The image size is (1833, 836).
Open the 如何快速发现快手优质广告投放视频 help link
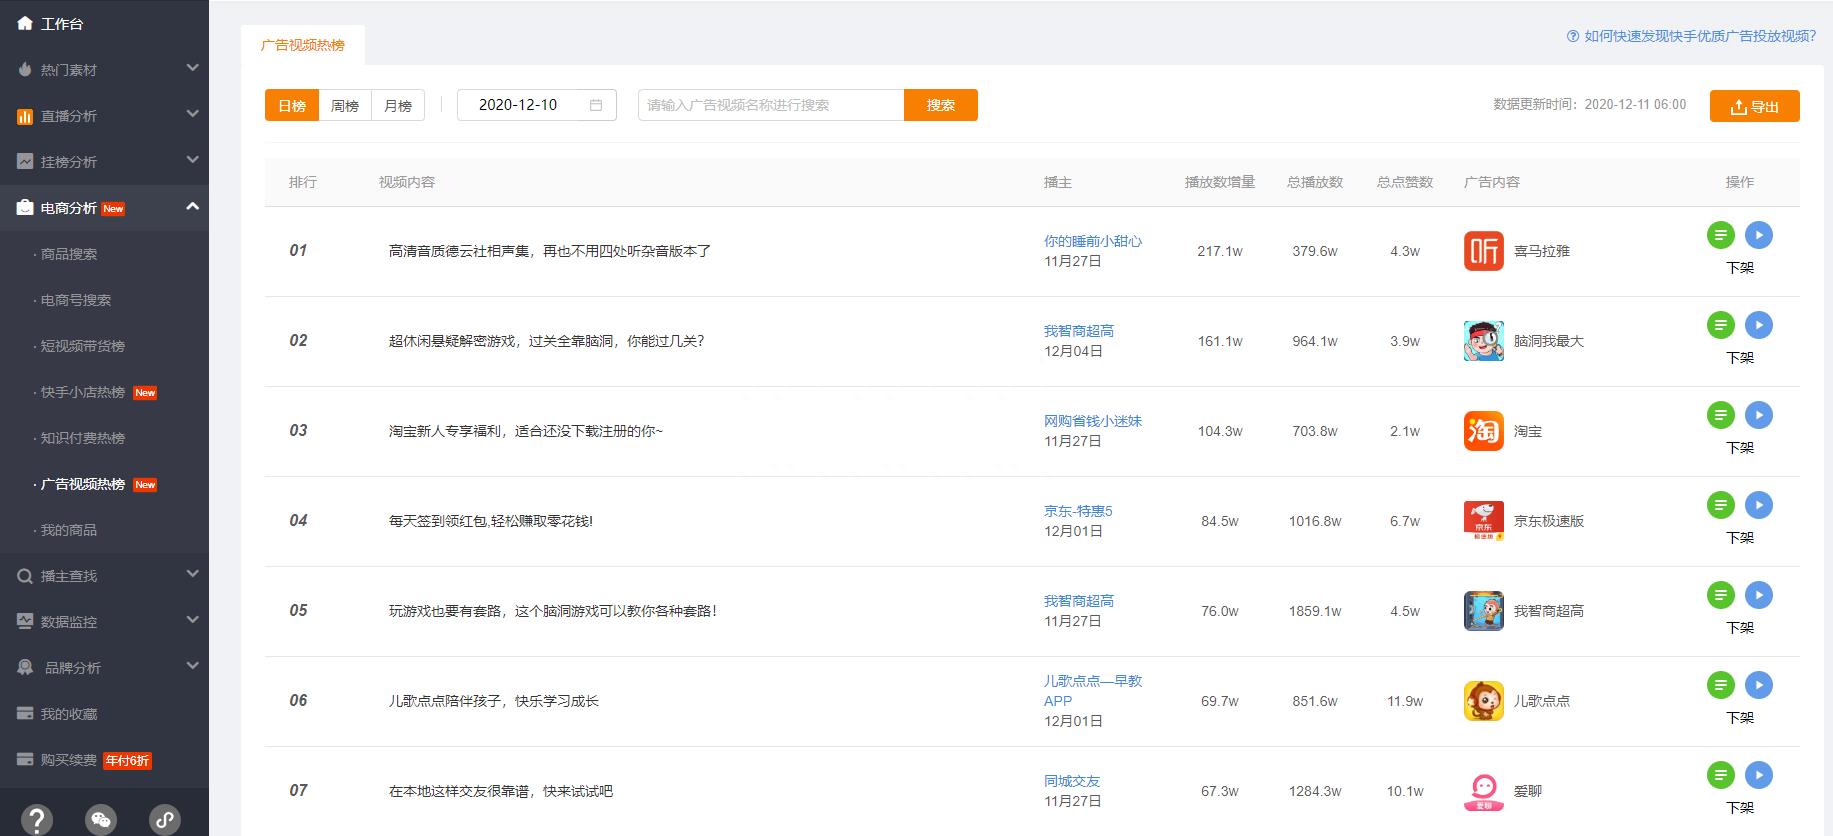(1691, 36)
